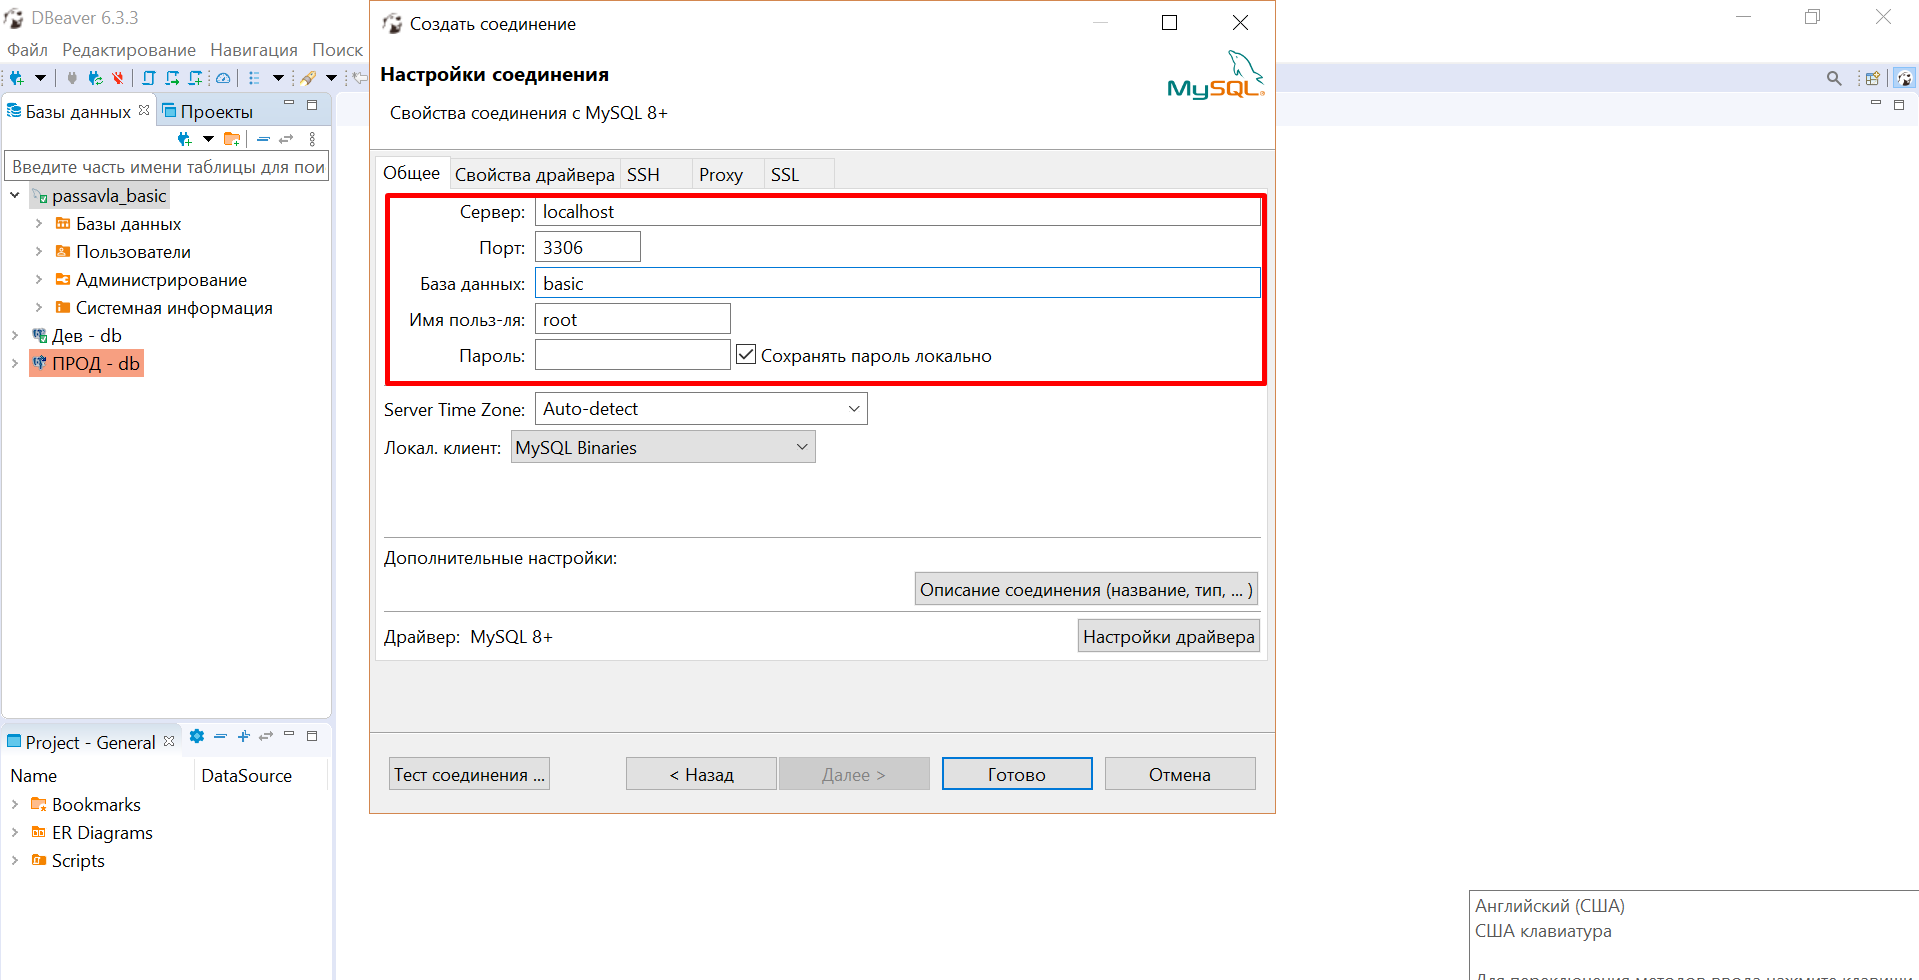Click the Тест соединения button
Viewport: 1919px width, 980px height.
pos(469,774)
